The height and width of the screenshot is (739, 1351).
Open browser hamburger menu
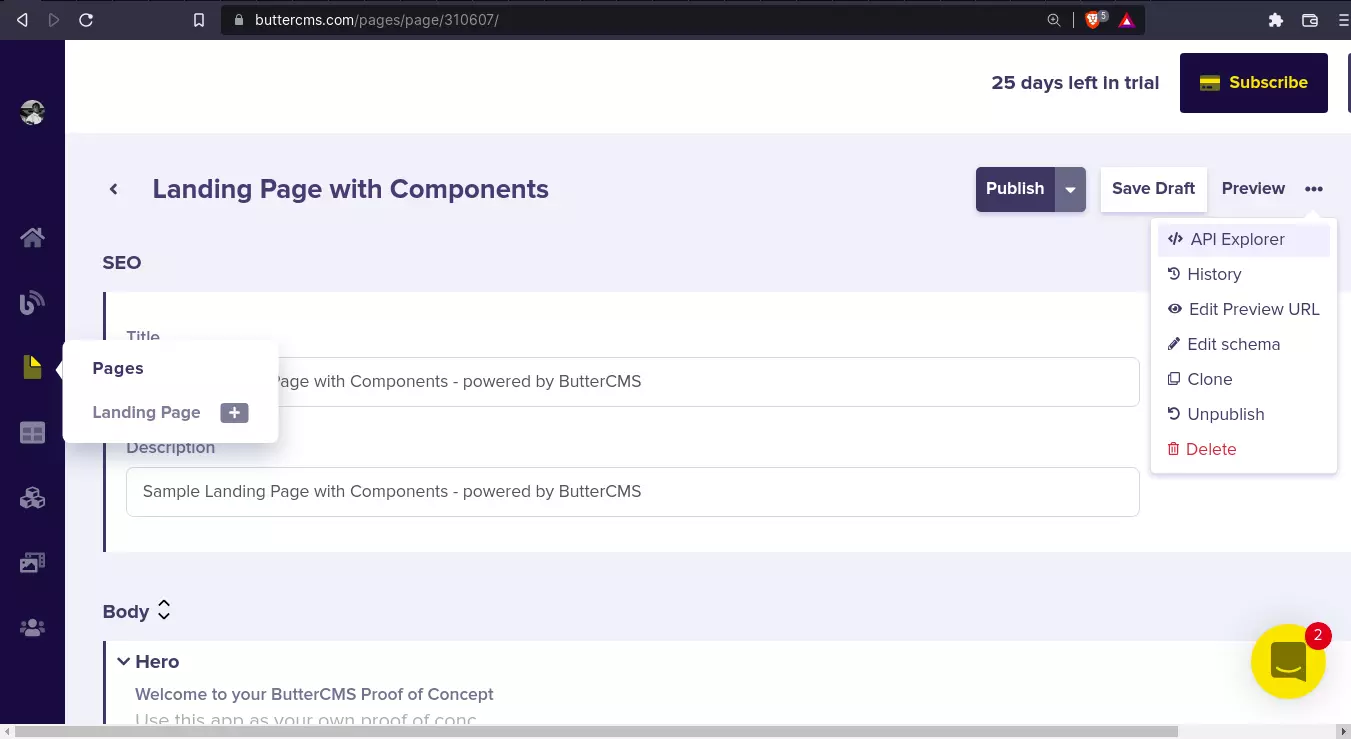pos(1342,20)
